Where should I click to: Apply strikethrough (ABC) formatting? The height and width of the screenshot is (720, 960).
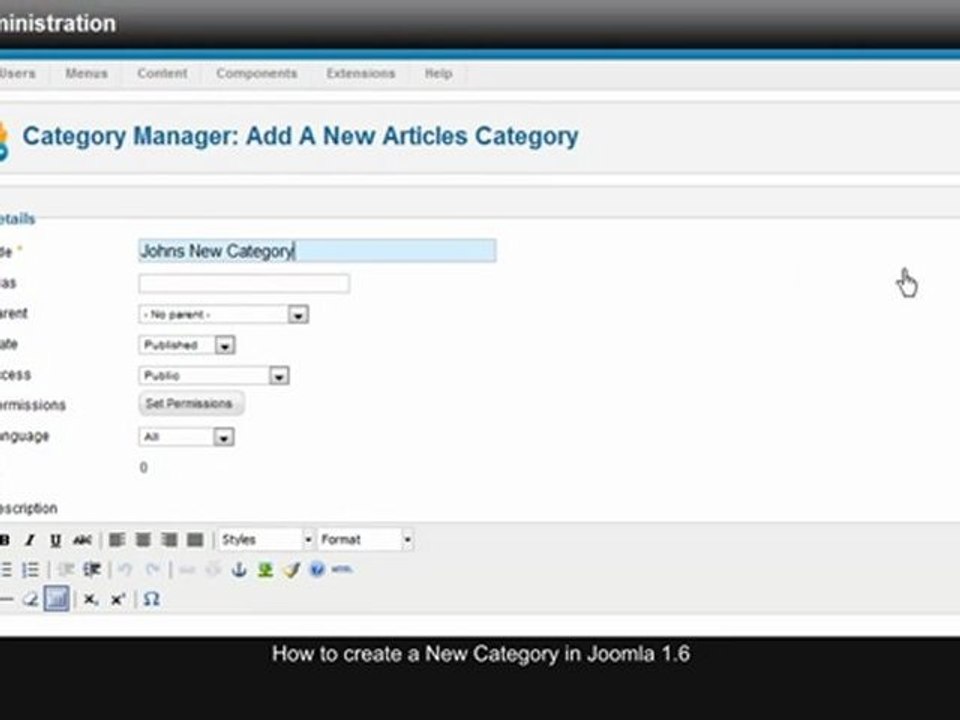coord(82,539)
